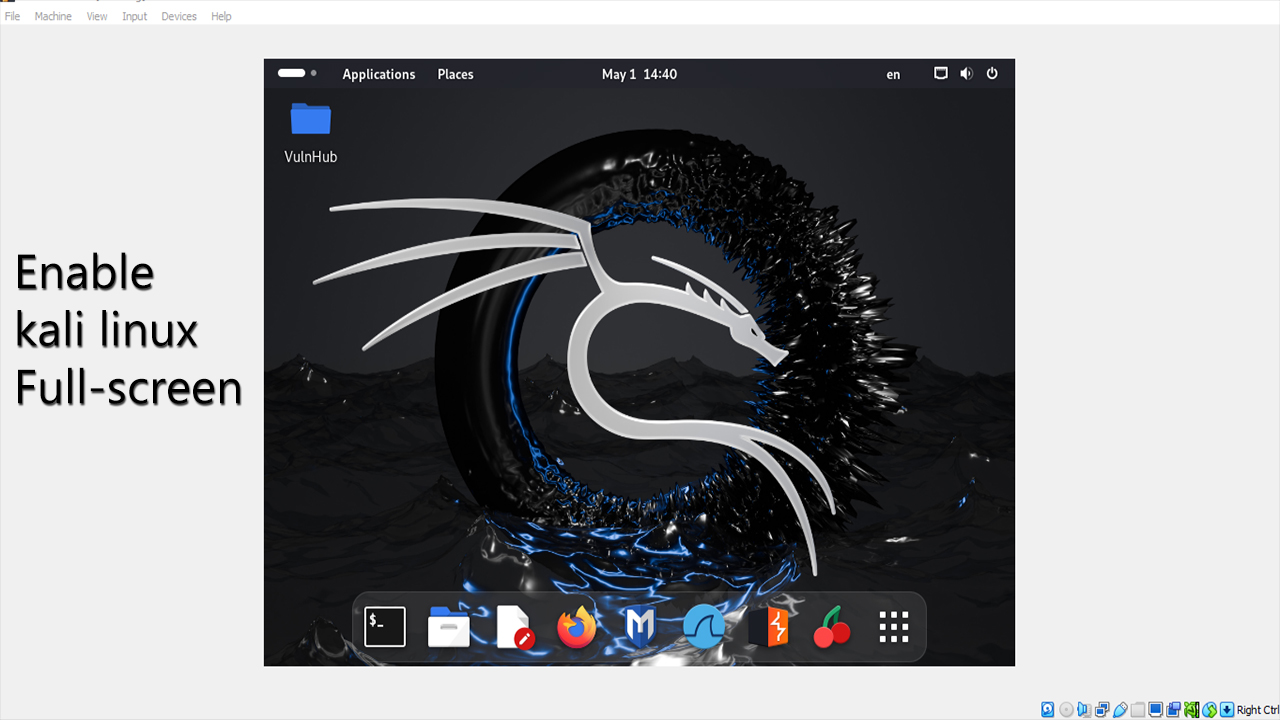Screen dimensions: 1280x720
Task: Launch Firefox from the dock
Action: tap(577, 627)
